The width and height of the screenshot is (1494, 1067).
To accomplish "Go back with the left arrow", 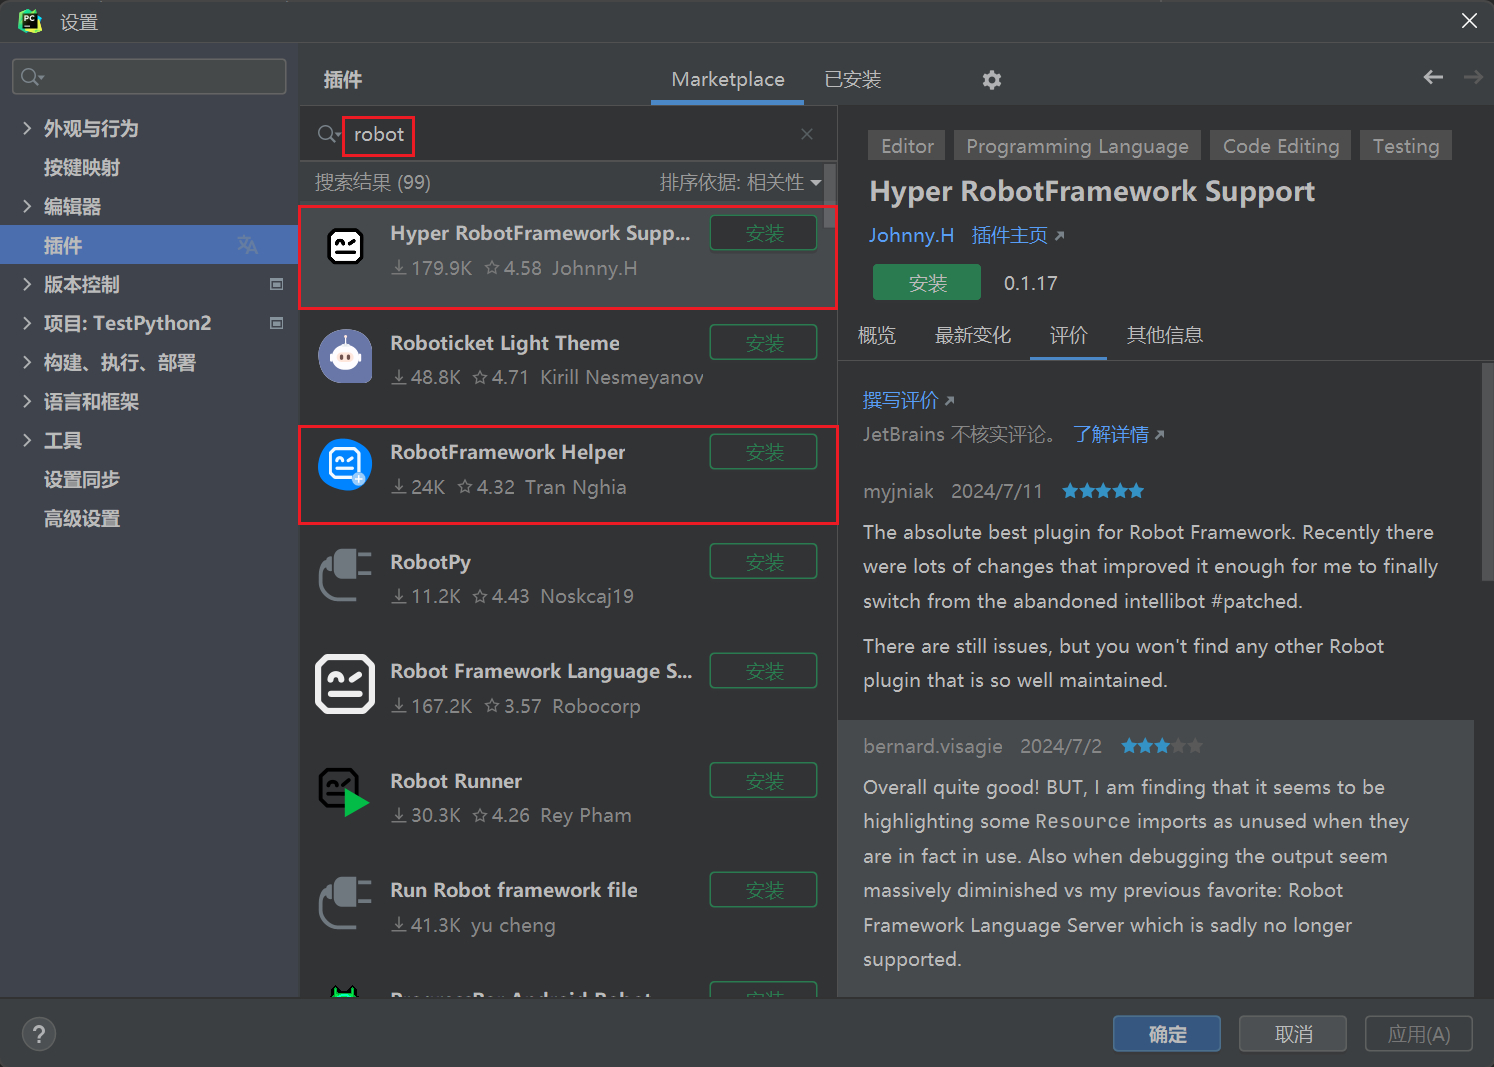I will click(1433, 77).
